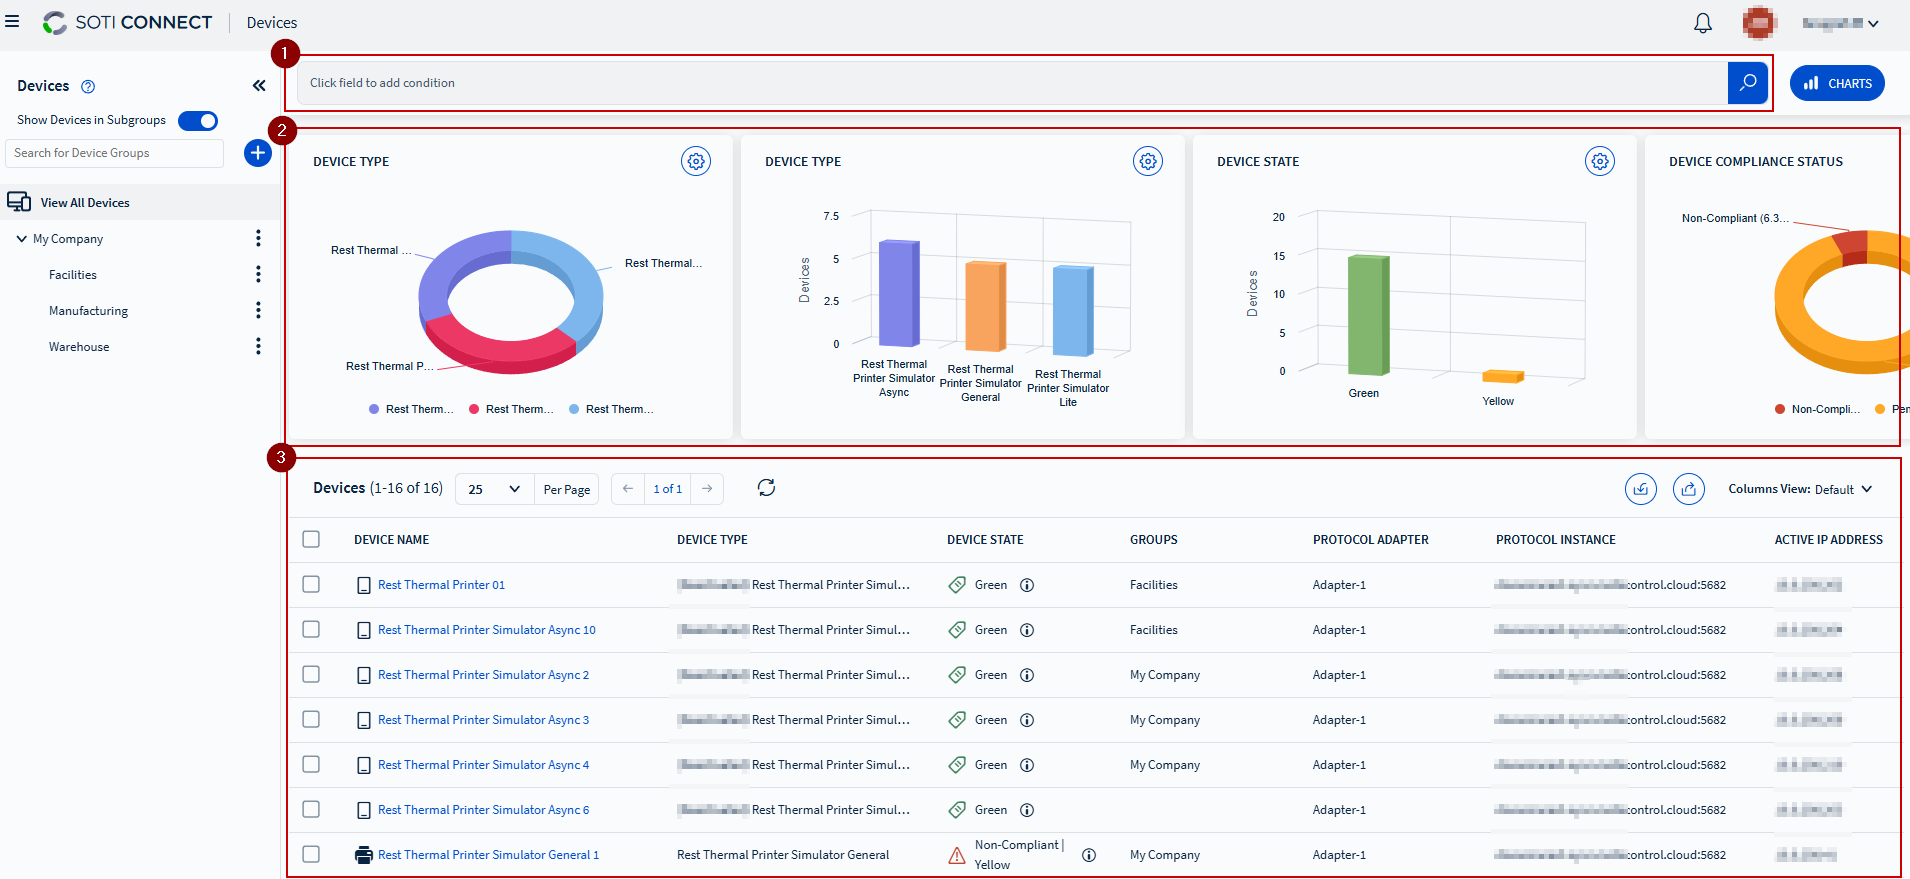This screenshot has height=879, width=1910.
Task: Click the search magnifier button
Action: point(1747,83)
